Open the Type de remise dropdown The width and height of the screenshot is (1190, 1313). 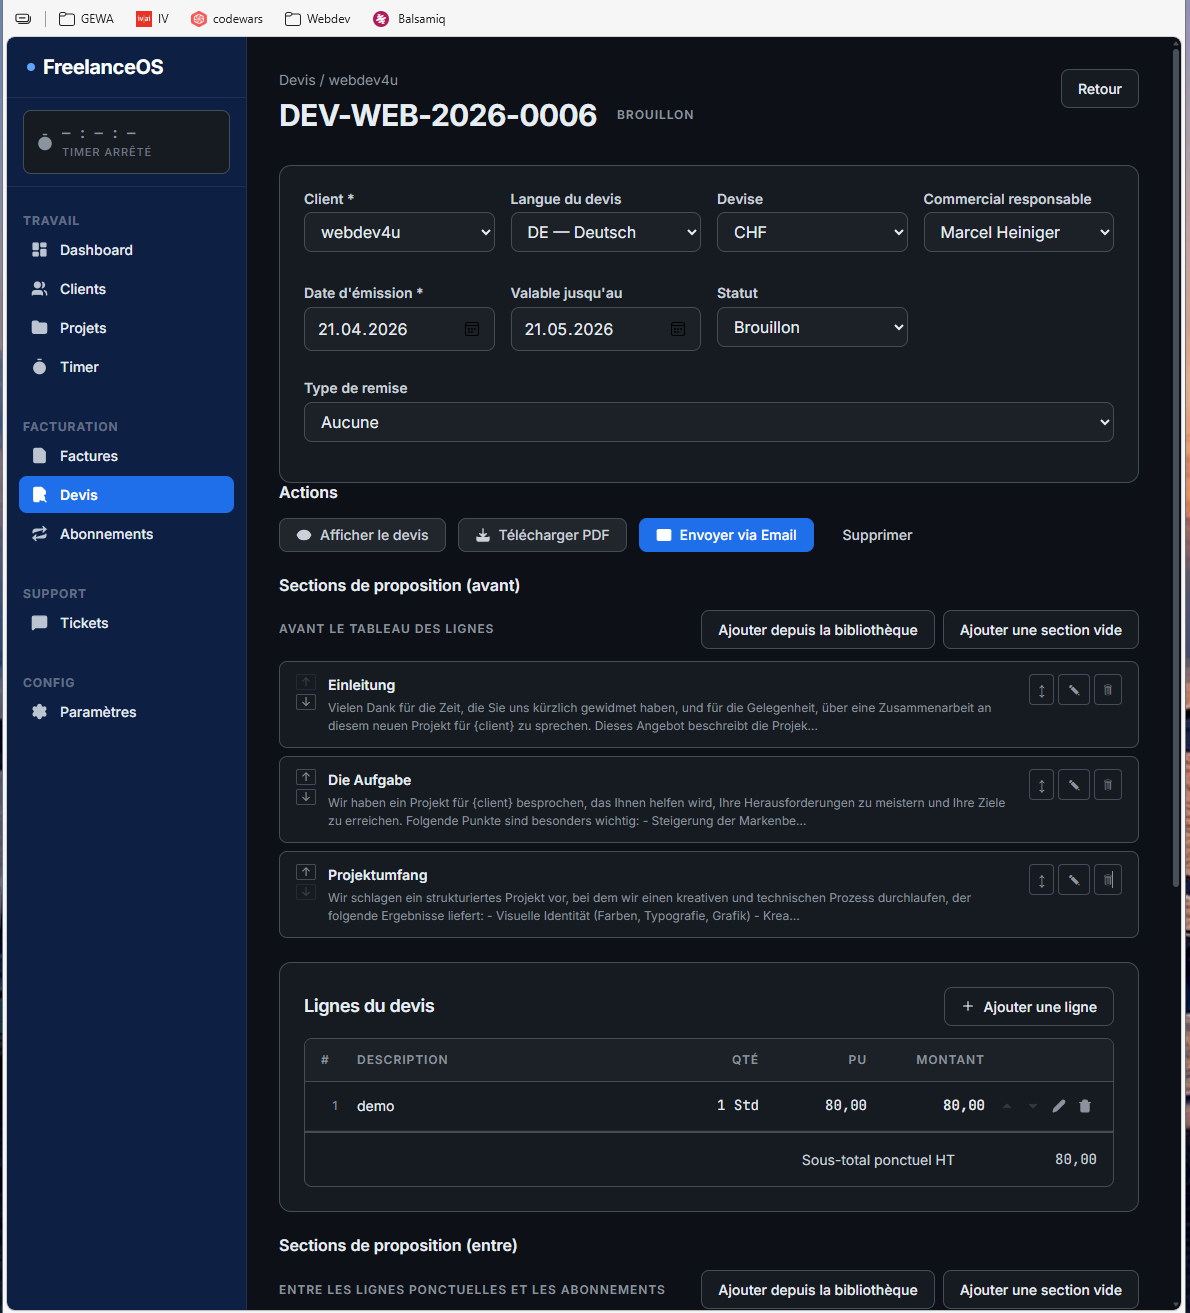click(708, 422)
